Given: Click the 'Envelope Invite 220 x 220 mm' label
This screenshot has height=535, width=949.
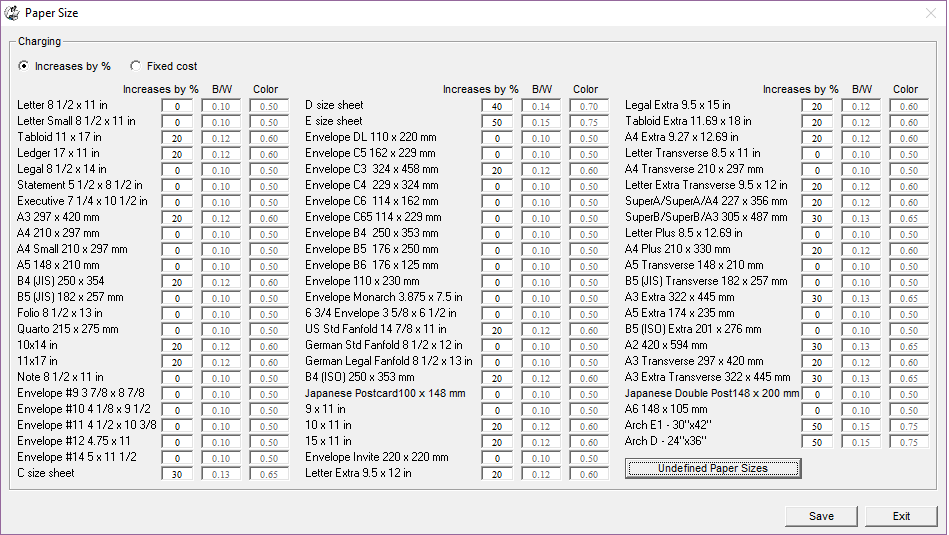Looking at the screenshot, I should [376, 457].
